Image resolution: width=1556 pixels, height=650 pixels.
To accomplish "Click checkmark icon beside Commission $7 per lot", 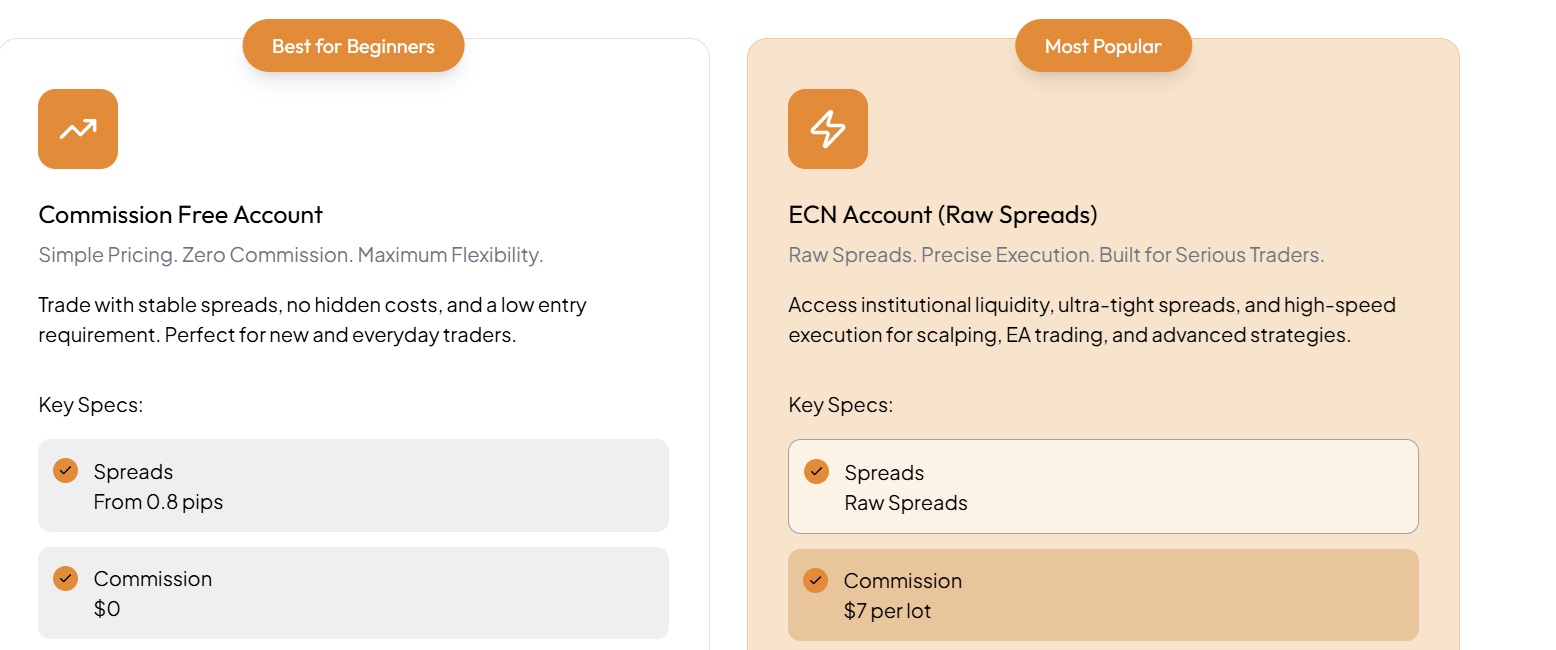I will point(816,579).
